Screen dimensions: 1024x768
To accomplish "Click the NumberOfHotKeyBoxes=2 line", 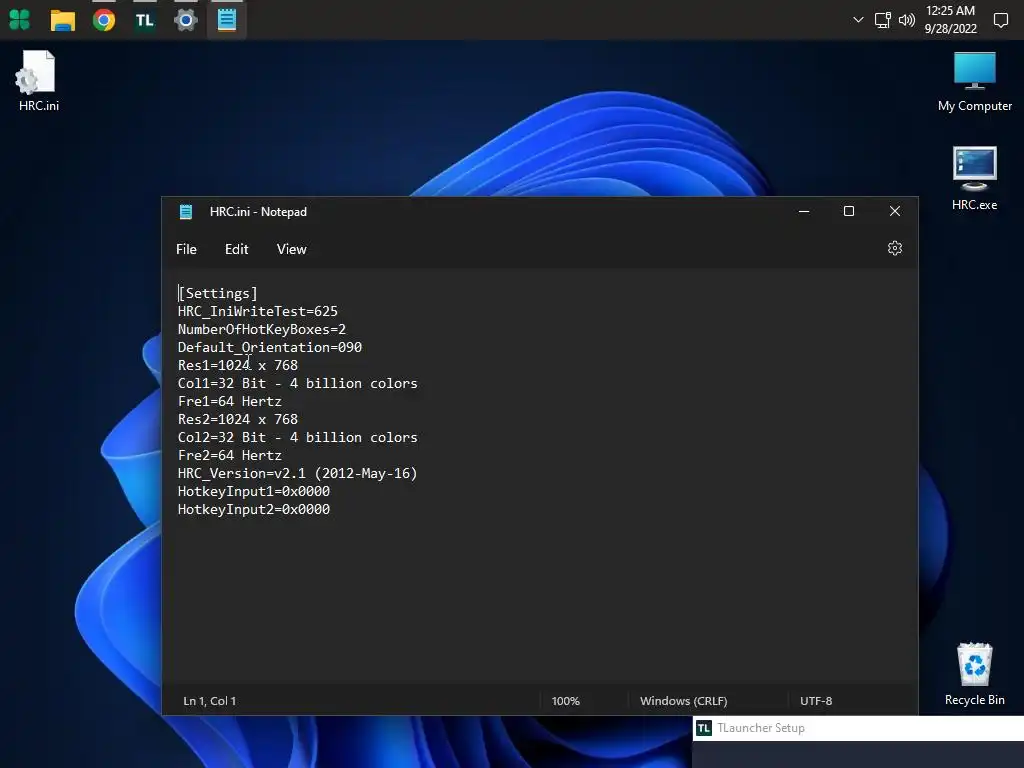I will click(262, 329).
